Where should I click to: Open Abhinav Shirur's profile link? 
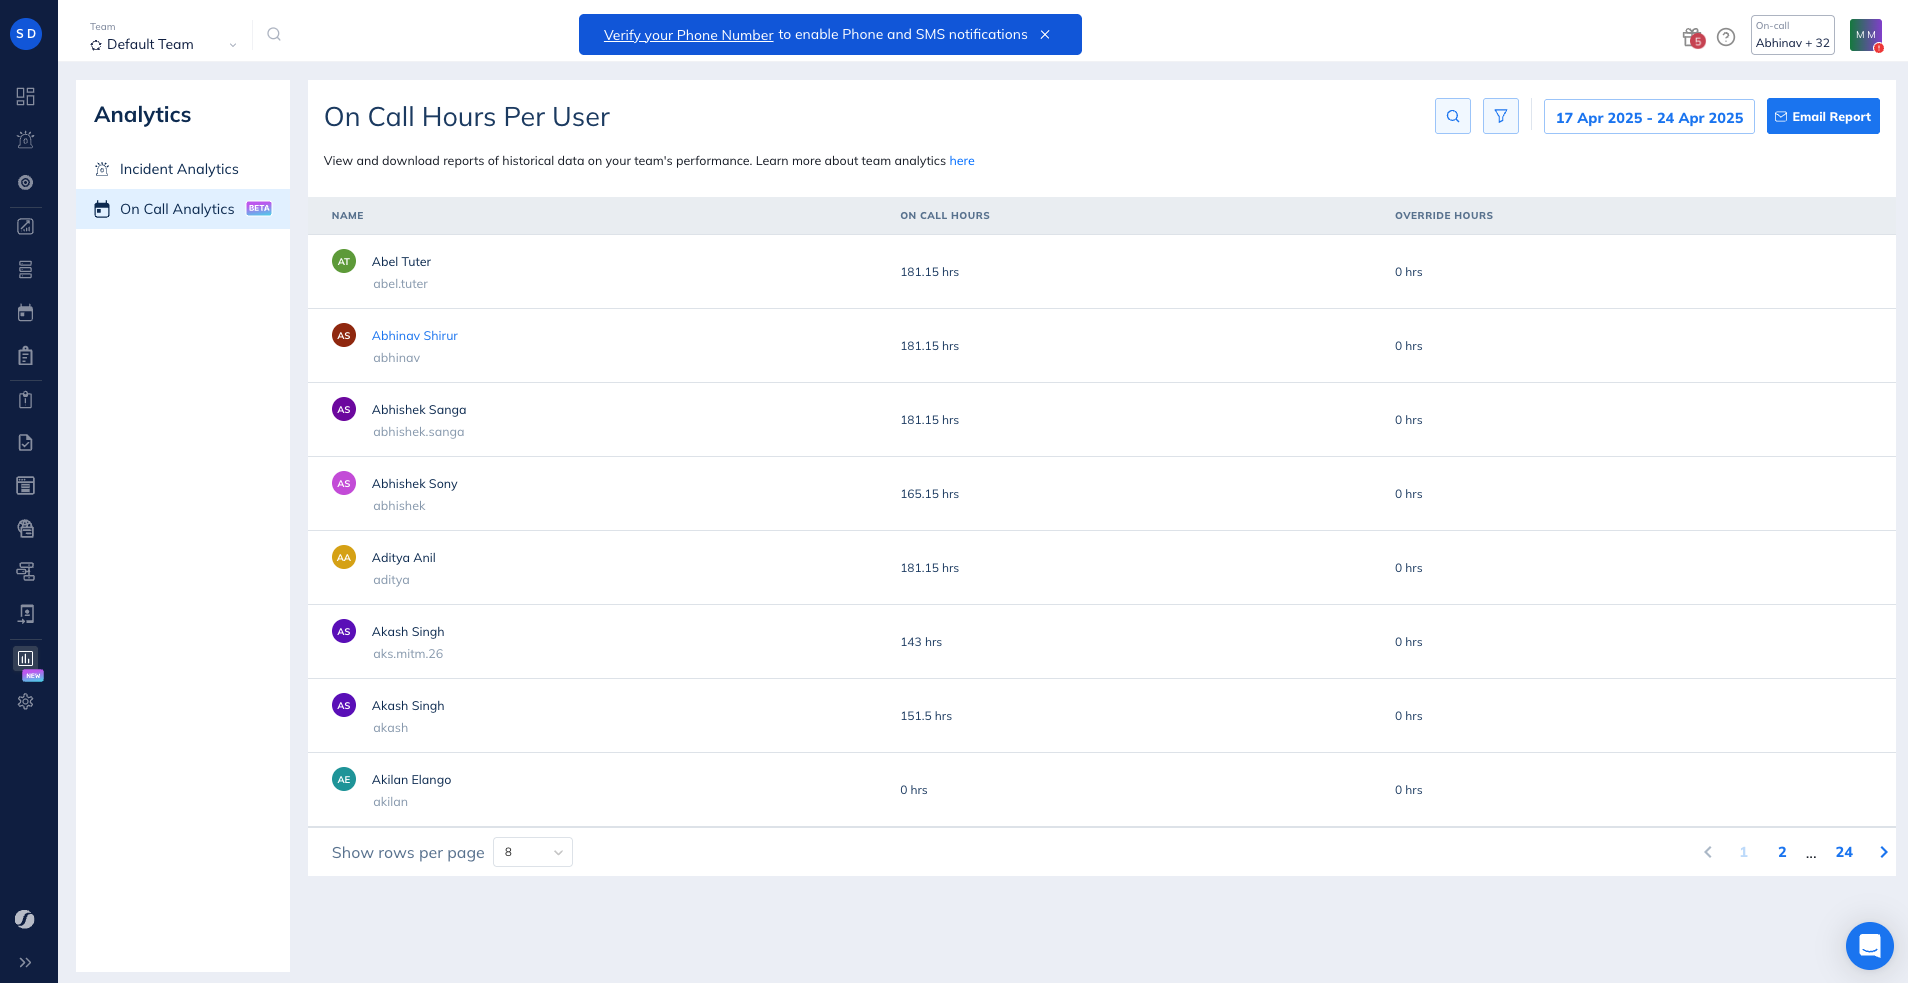pos(414,336)
